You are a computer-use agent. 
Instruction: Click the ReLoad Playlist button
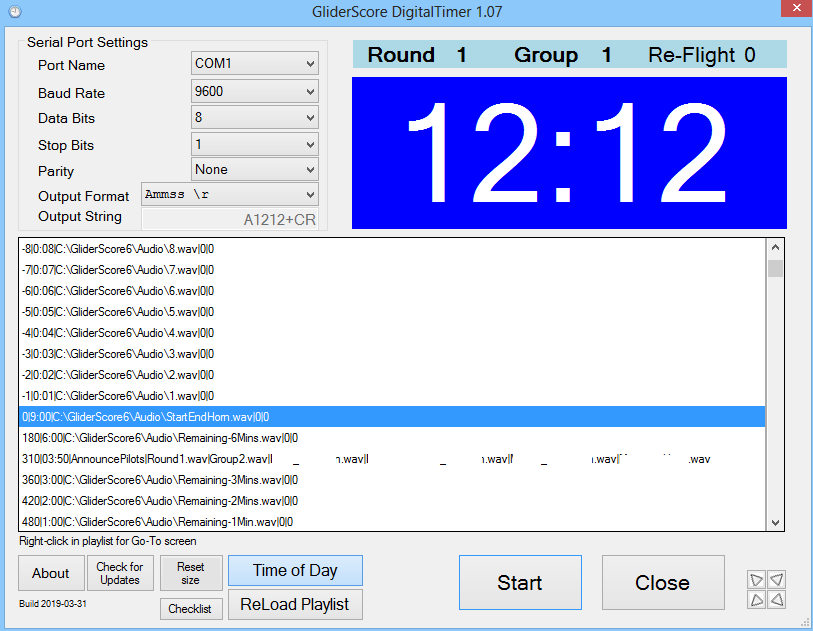pos(295,605)
